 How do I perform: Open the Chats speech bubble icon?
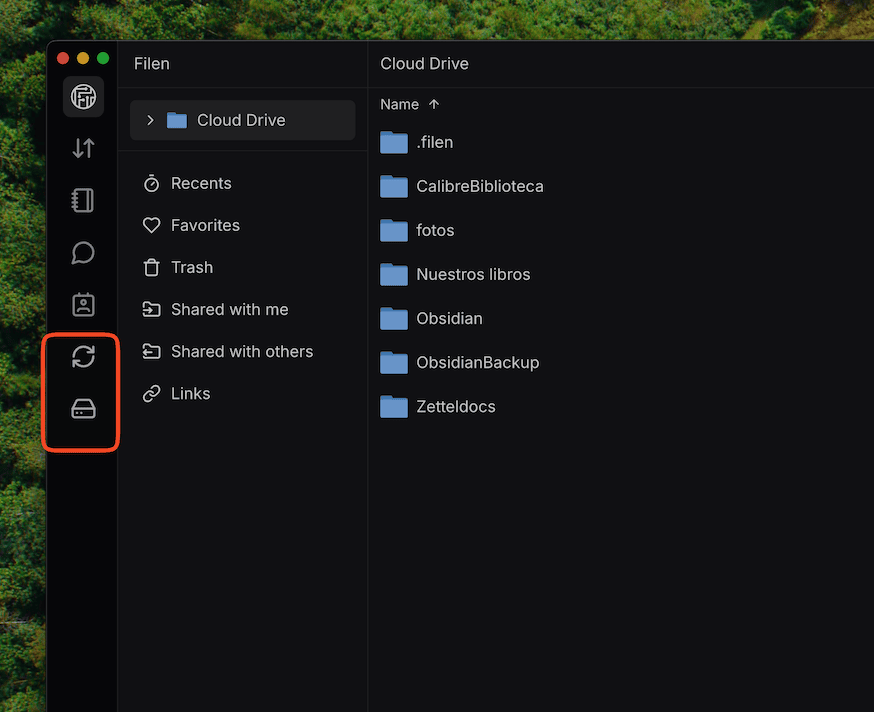click(x=83, y=253)
